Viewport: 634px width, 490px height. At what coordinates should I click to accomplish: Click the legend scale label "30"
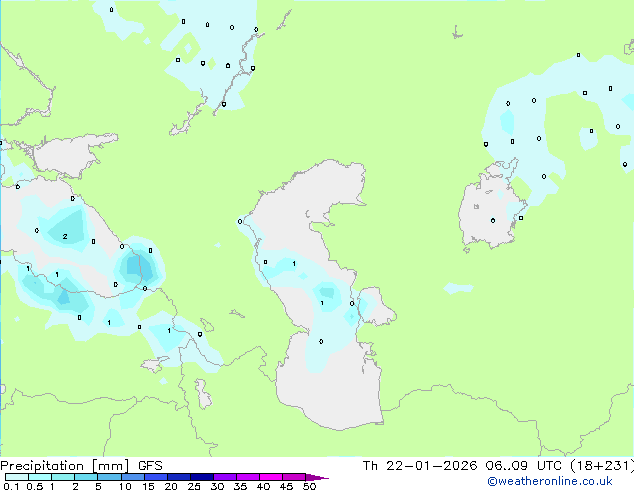tap(217, 486)
